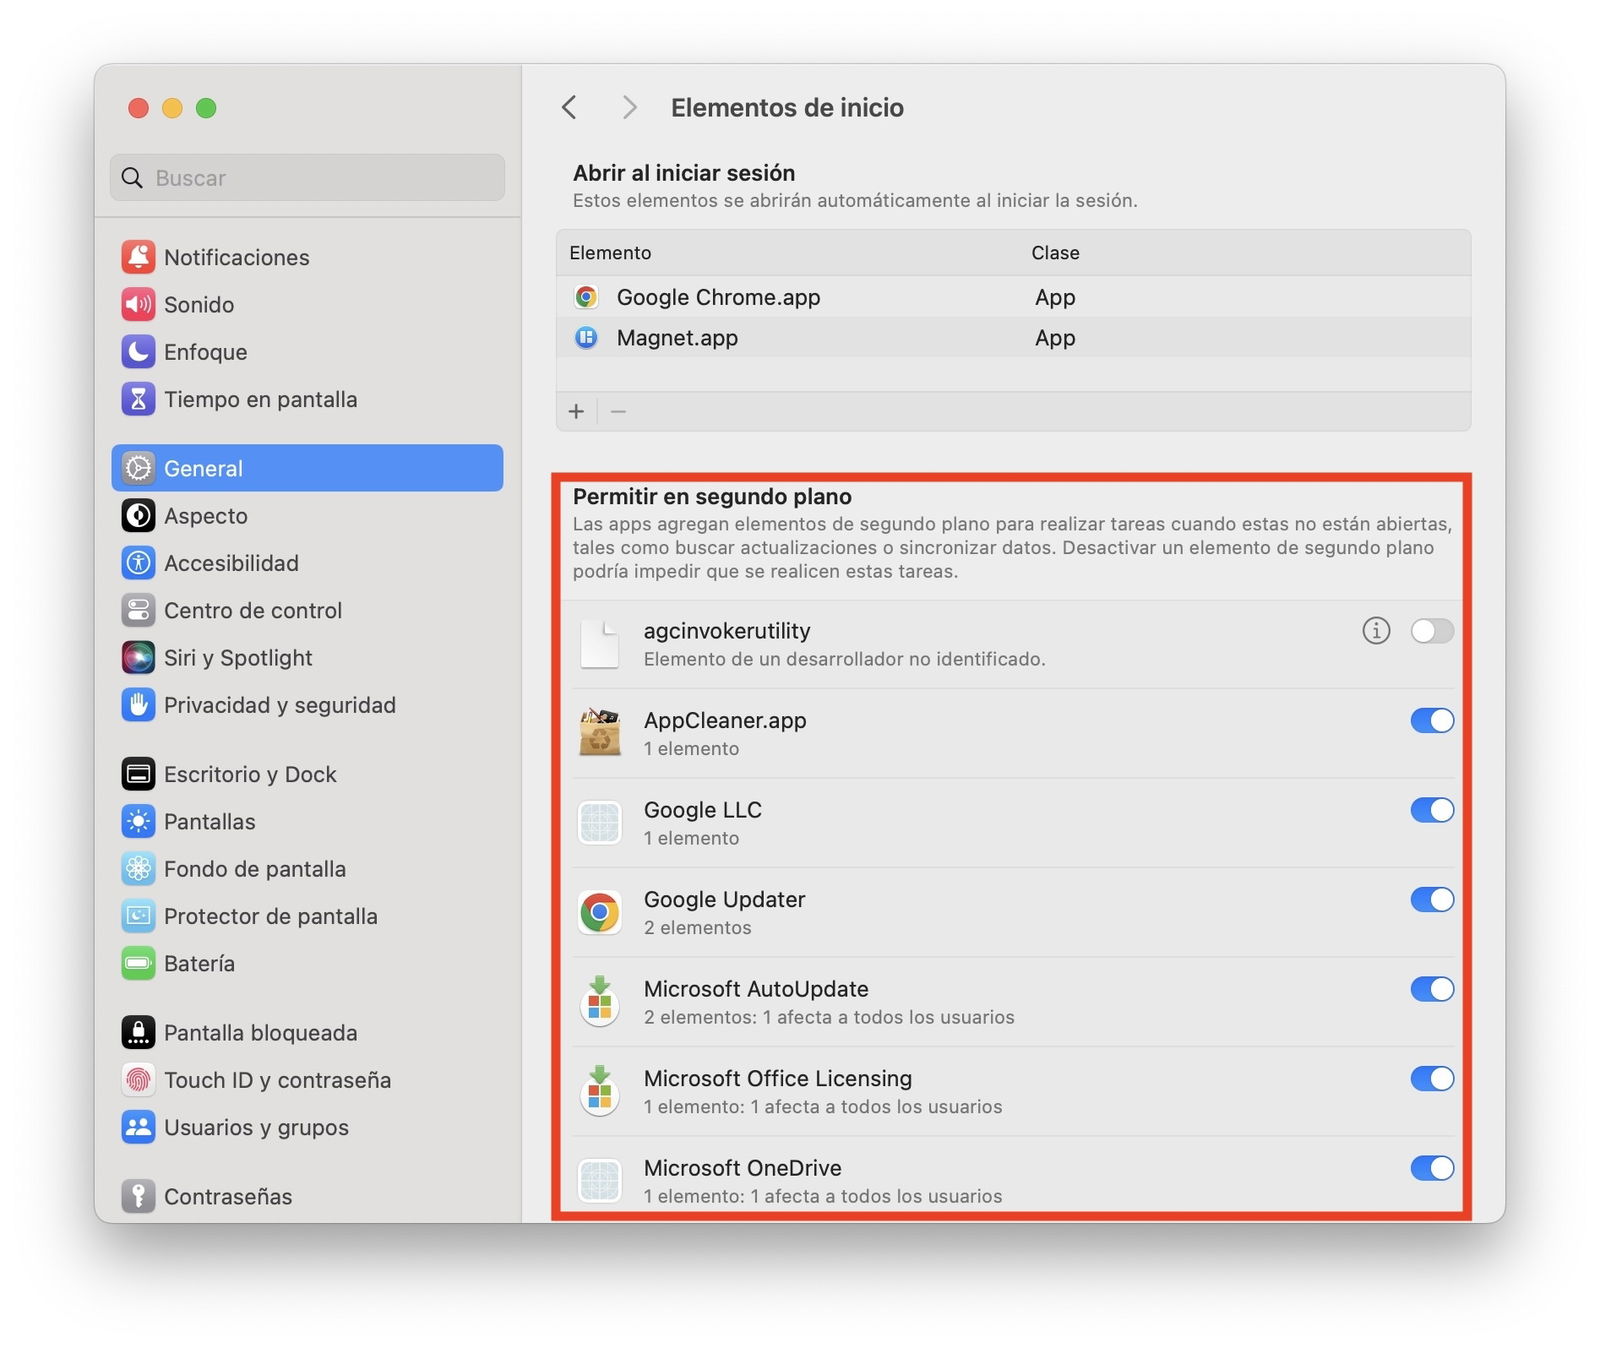Select Magnet.app row
1600x1348 pixels.
coord(1013,338)
